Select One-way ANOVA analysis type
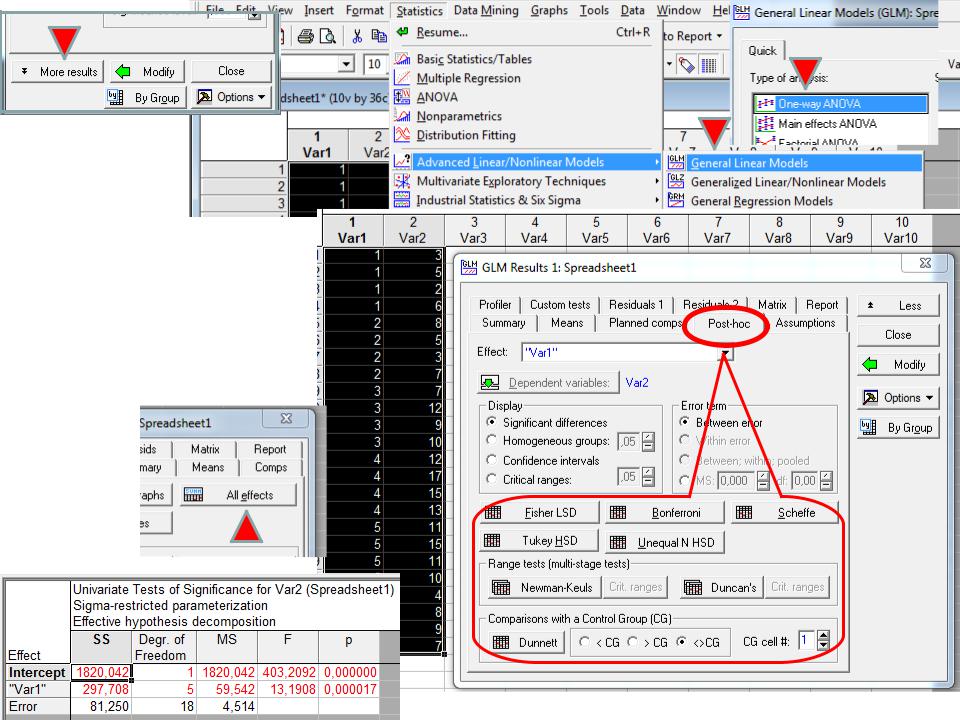This screenshot has width=960, height=720. 840,103
